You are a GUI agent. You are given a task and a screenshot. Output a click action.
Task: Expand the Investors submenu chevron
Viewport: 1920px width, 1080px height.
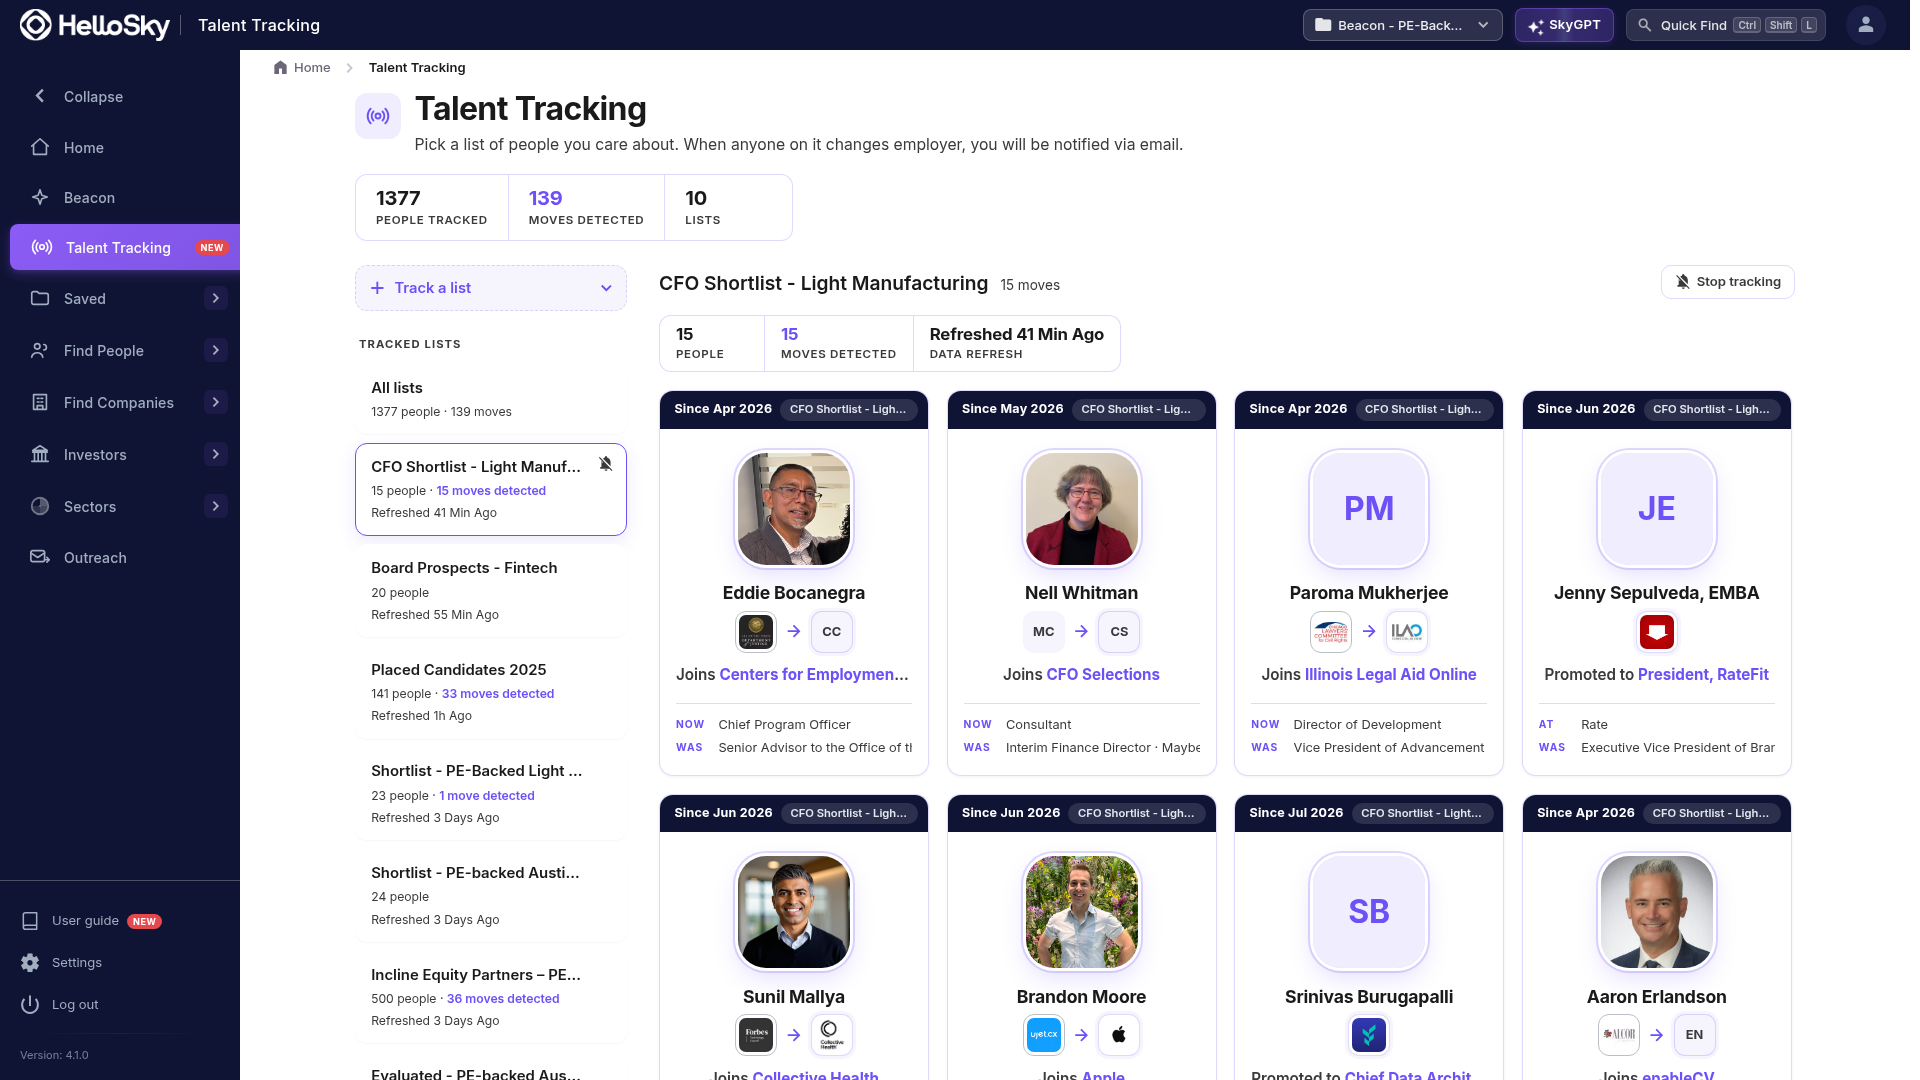pos(215,454)
